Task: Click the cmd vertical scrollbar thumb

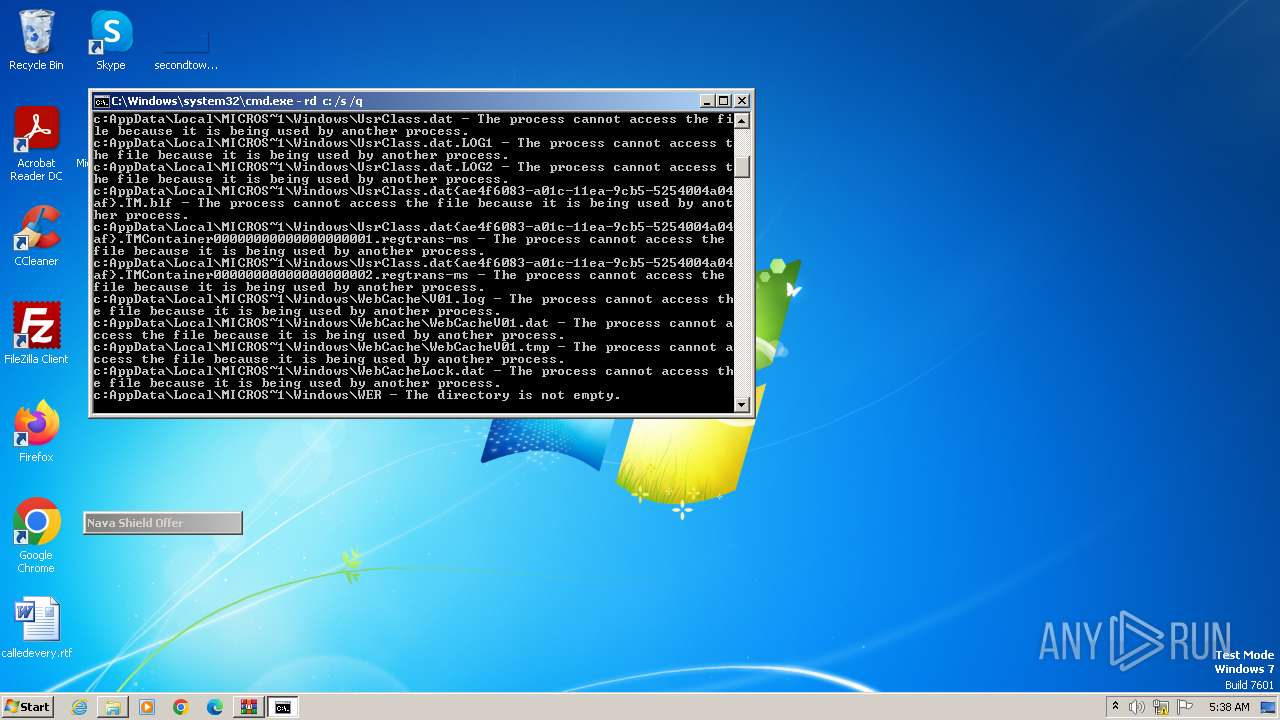Action: (742, 168)
